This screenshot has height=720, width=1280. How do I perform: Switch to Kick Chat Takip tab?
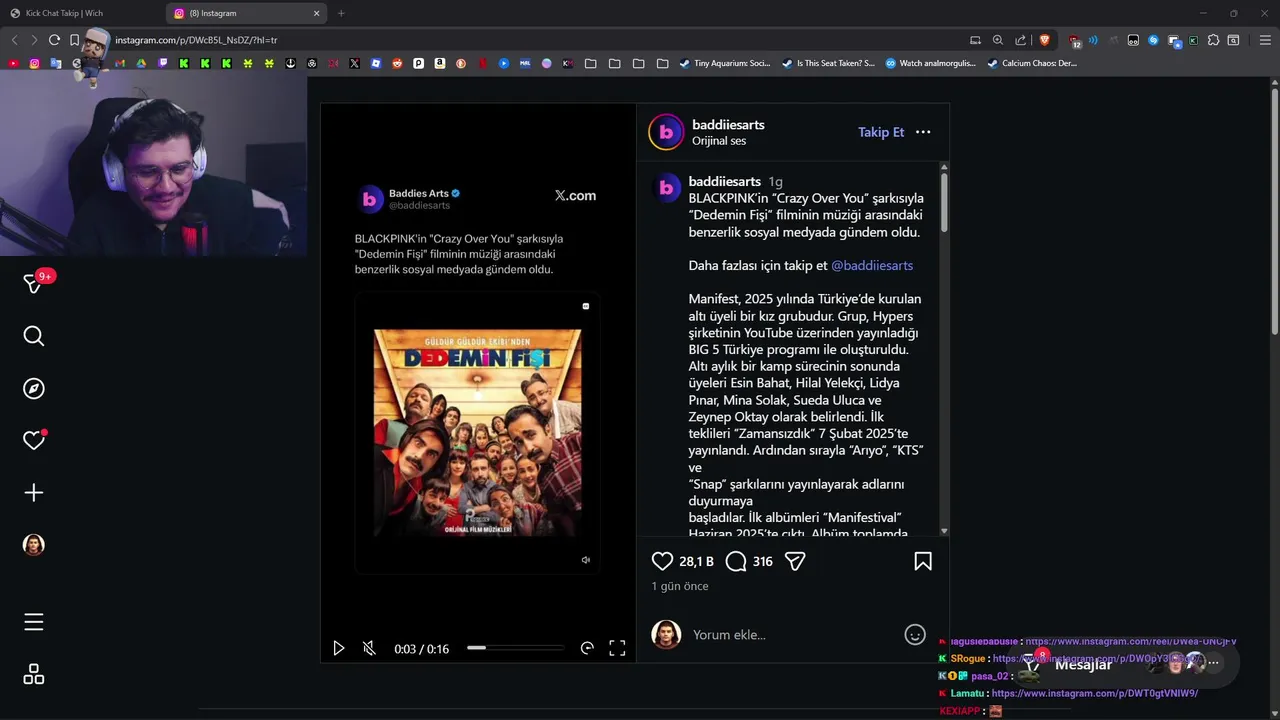pos(64,13)
